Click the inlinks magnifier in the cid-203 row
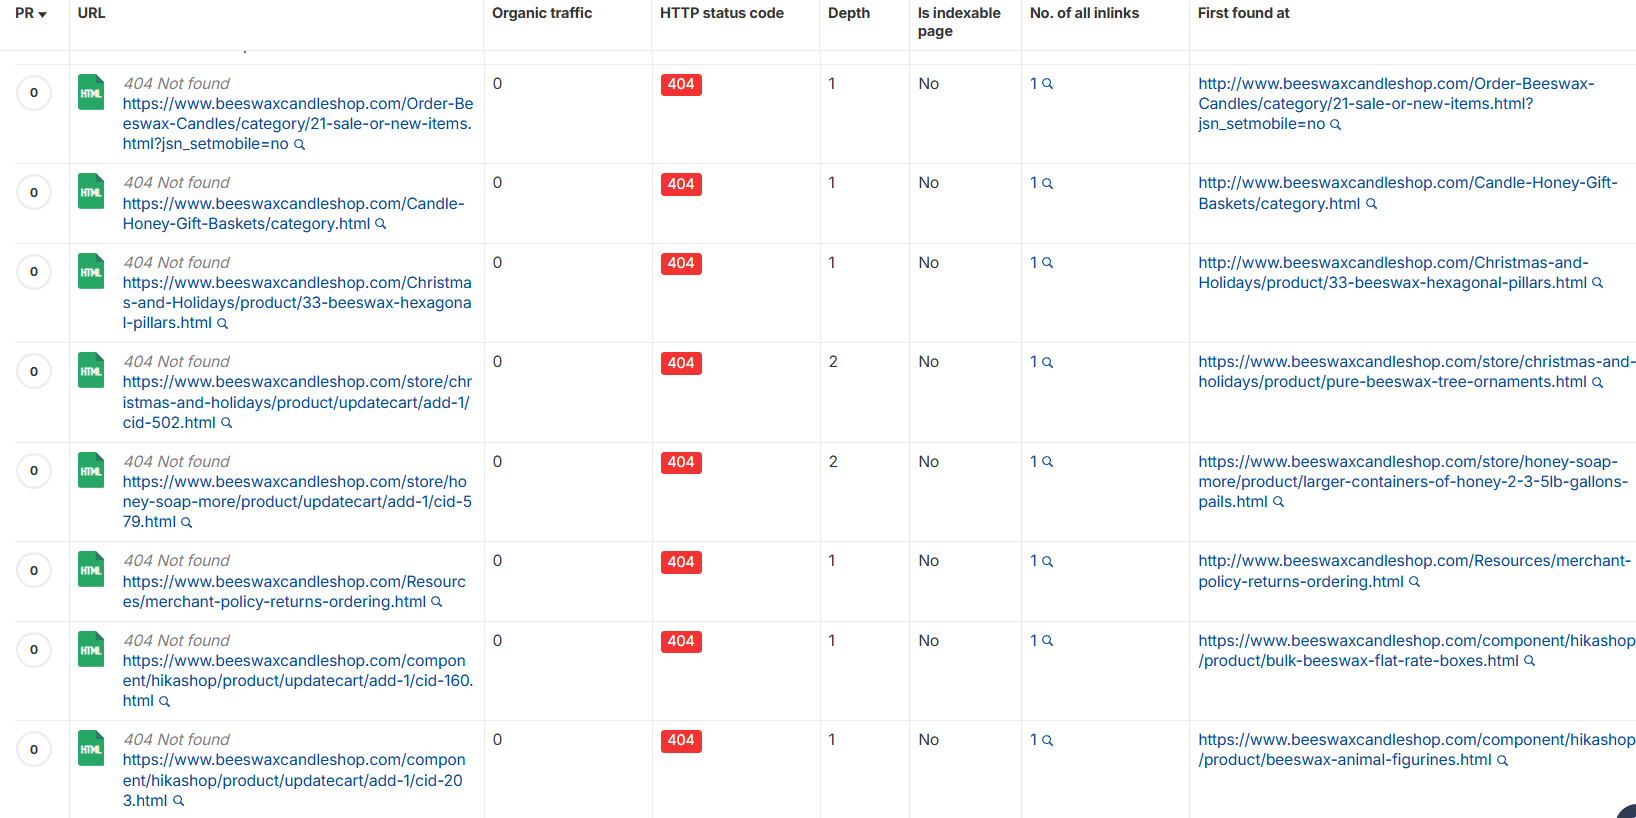Viewport: 1636px width, 818px height. point(1048,741)
